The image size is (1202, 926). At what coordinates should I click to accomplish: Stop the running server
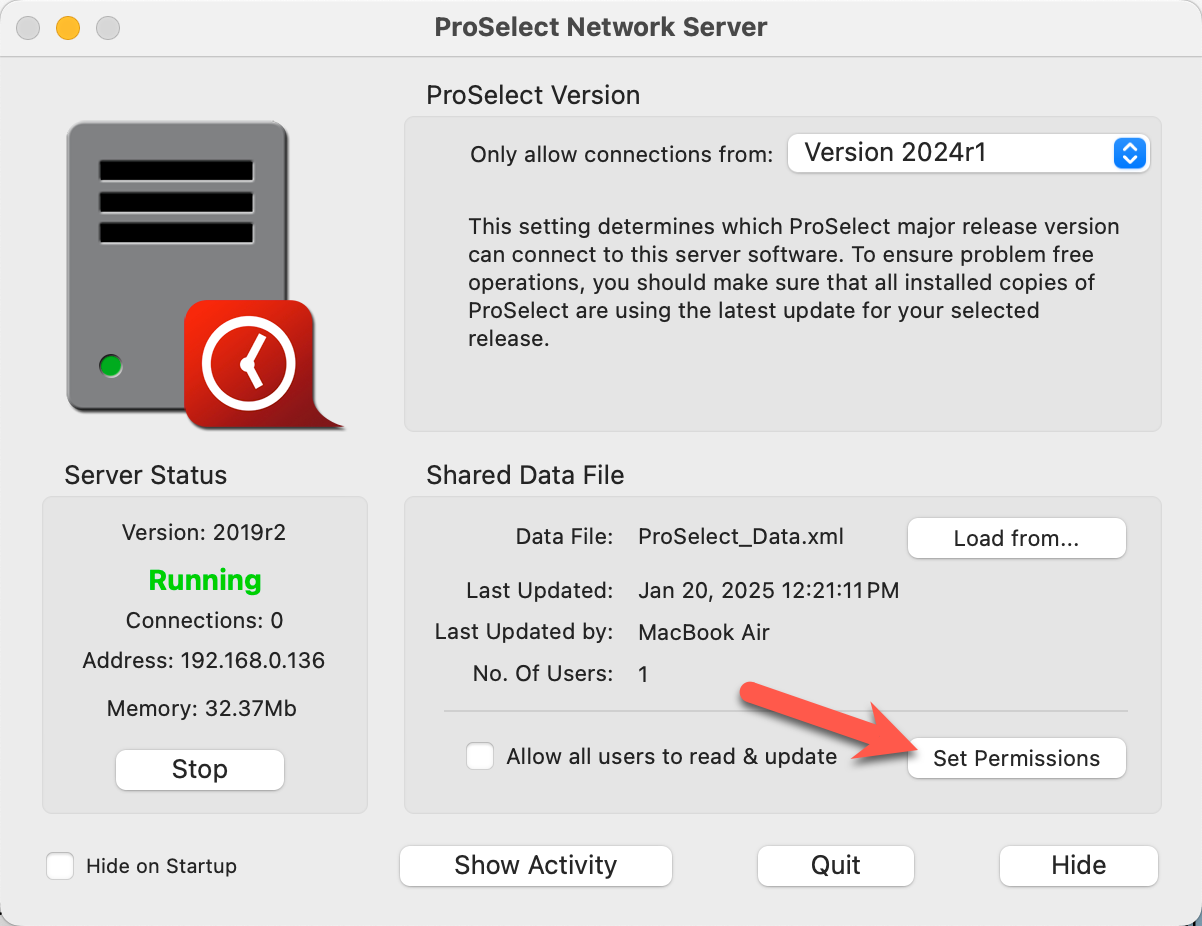tap(200, 769)
